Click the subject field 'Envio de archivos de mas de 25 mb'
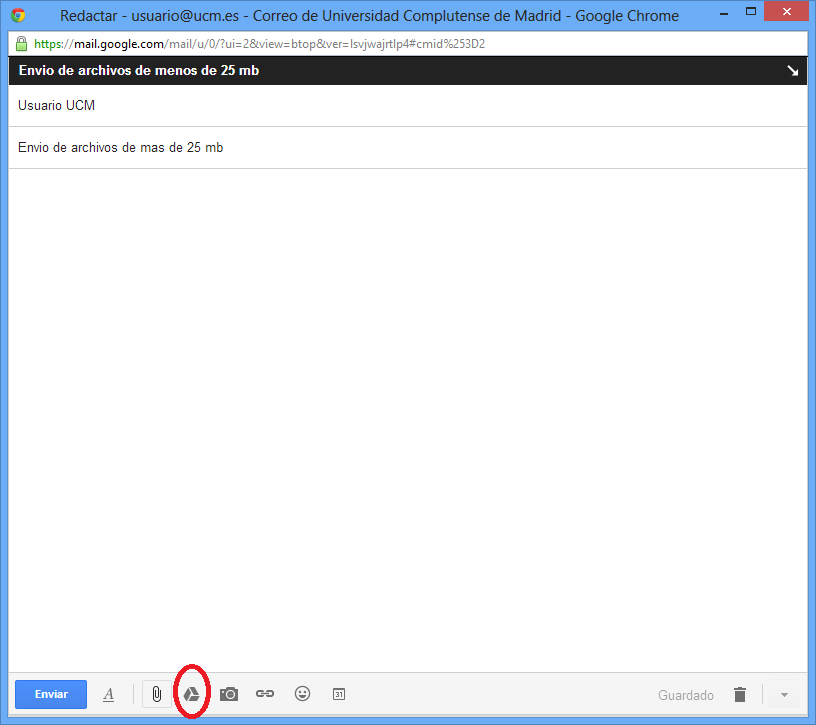Viewport: 816px width, 725px height. point(408,148)
